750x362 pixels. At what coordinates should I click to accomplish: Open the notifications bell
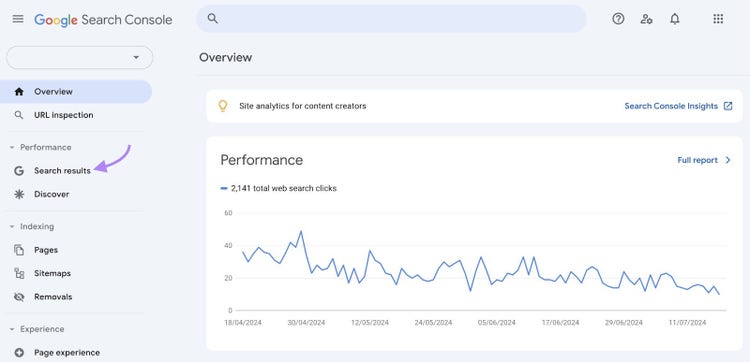[x=674, y=19]
